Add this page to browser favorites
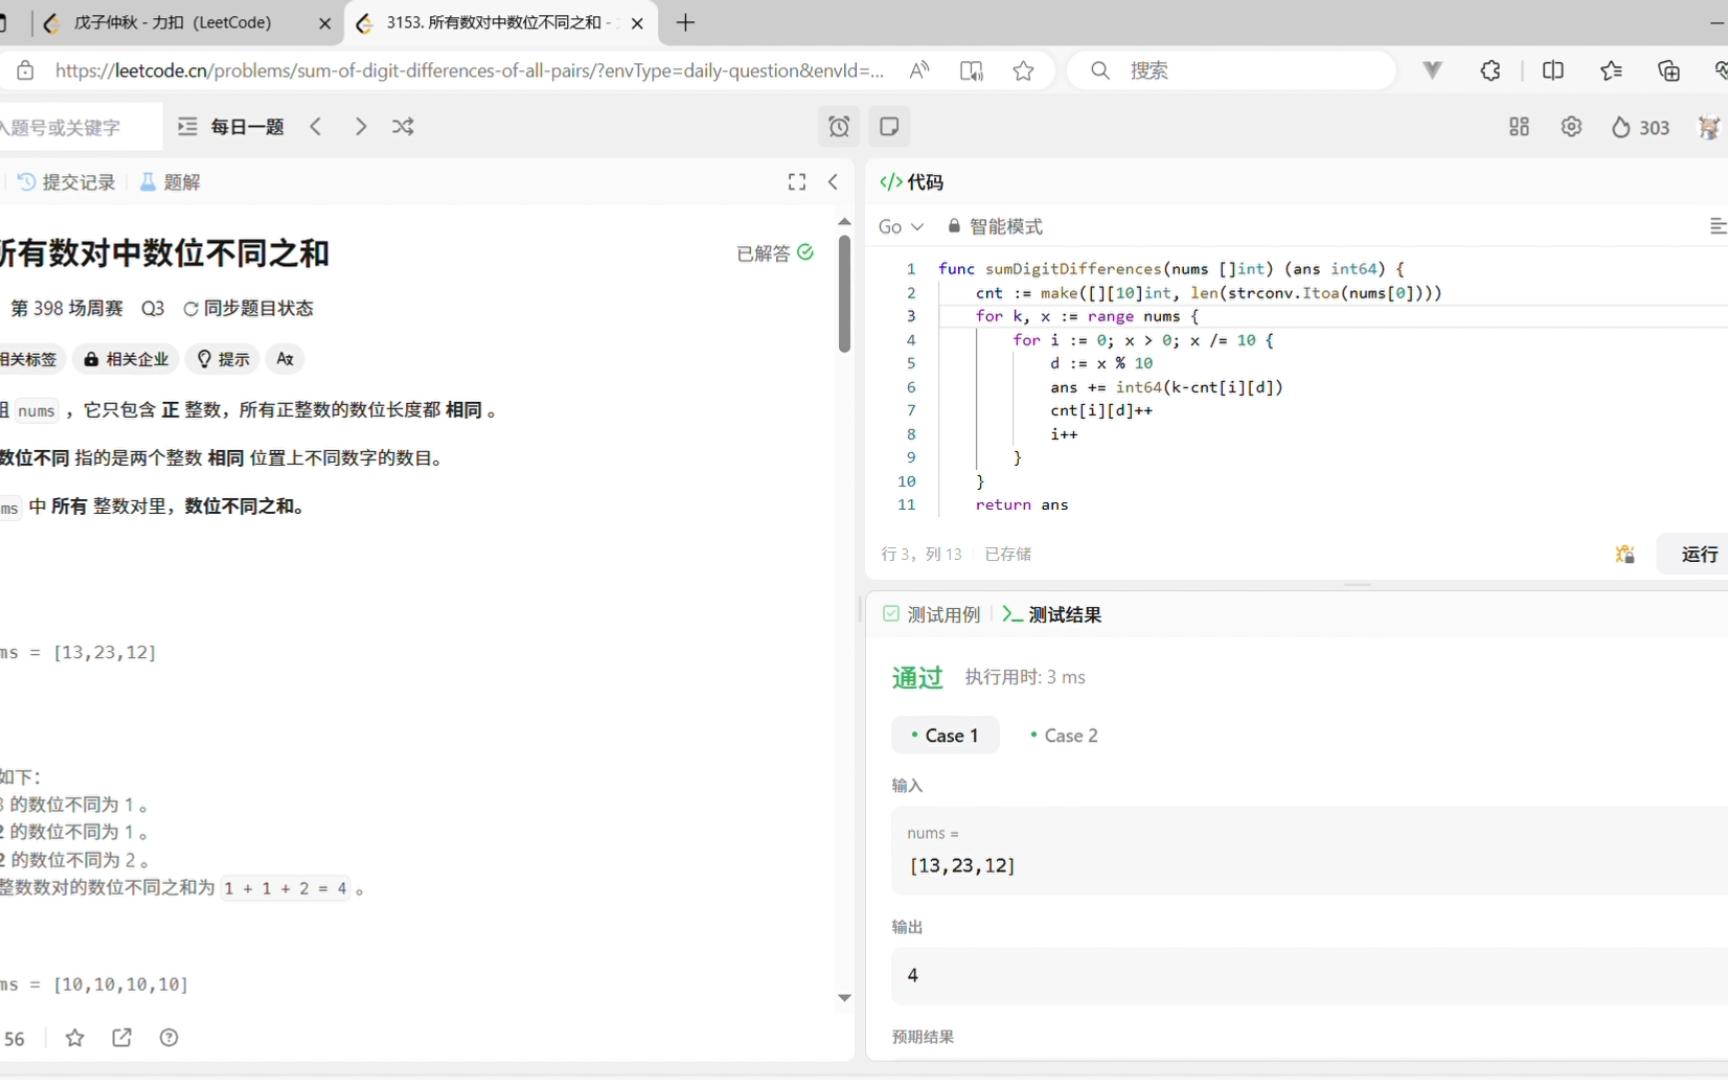Viewport: 1728px width, 1080px height. 1023,70
